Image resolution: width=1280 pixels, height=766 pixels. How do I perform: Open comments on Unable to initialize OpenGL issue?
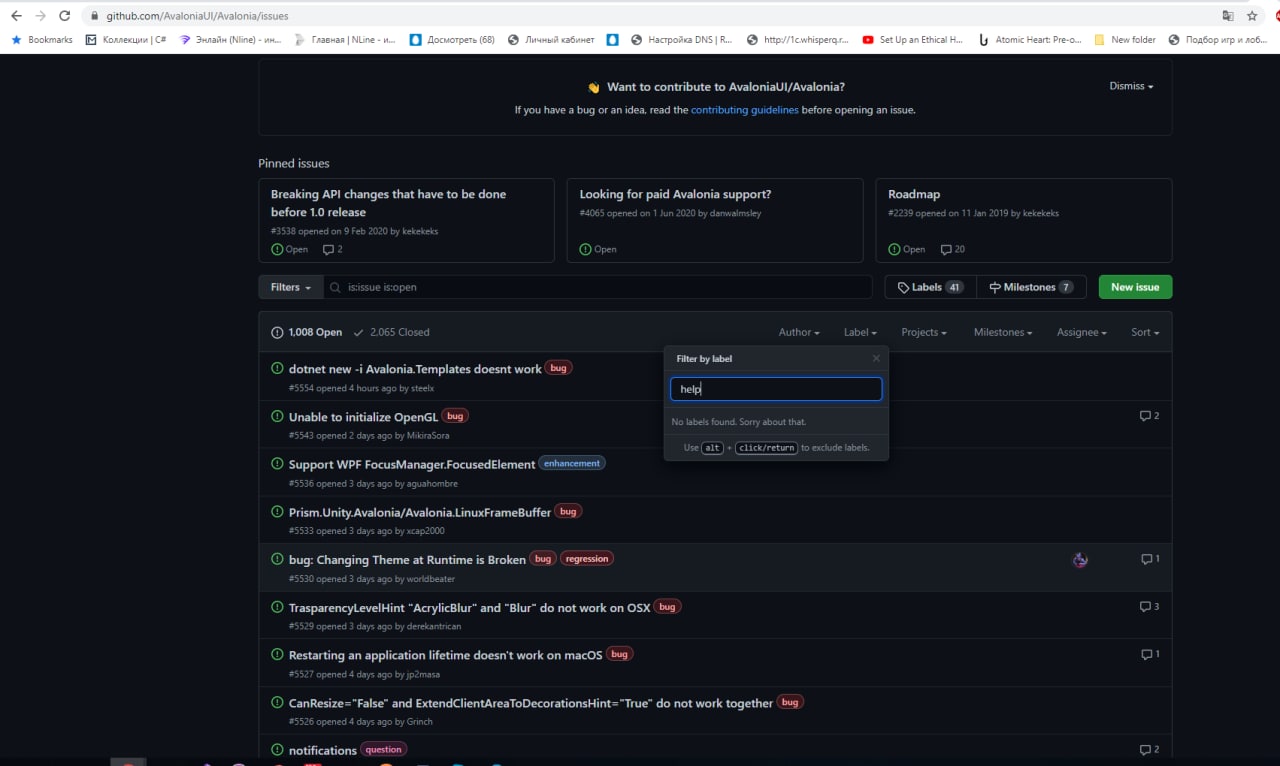(x=1150, y=416)
